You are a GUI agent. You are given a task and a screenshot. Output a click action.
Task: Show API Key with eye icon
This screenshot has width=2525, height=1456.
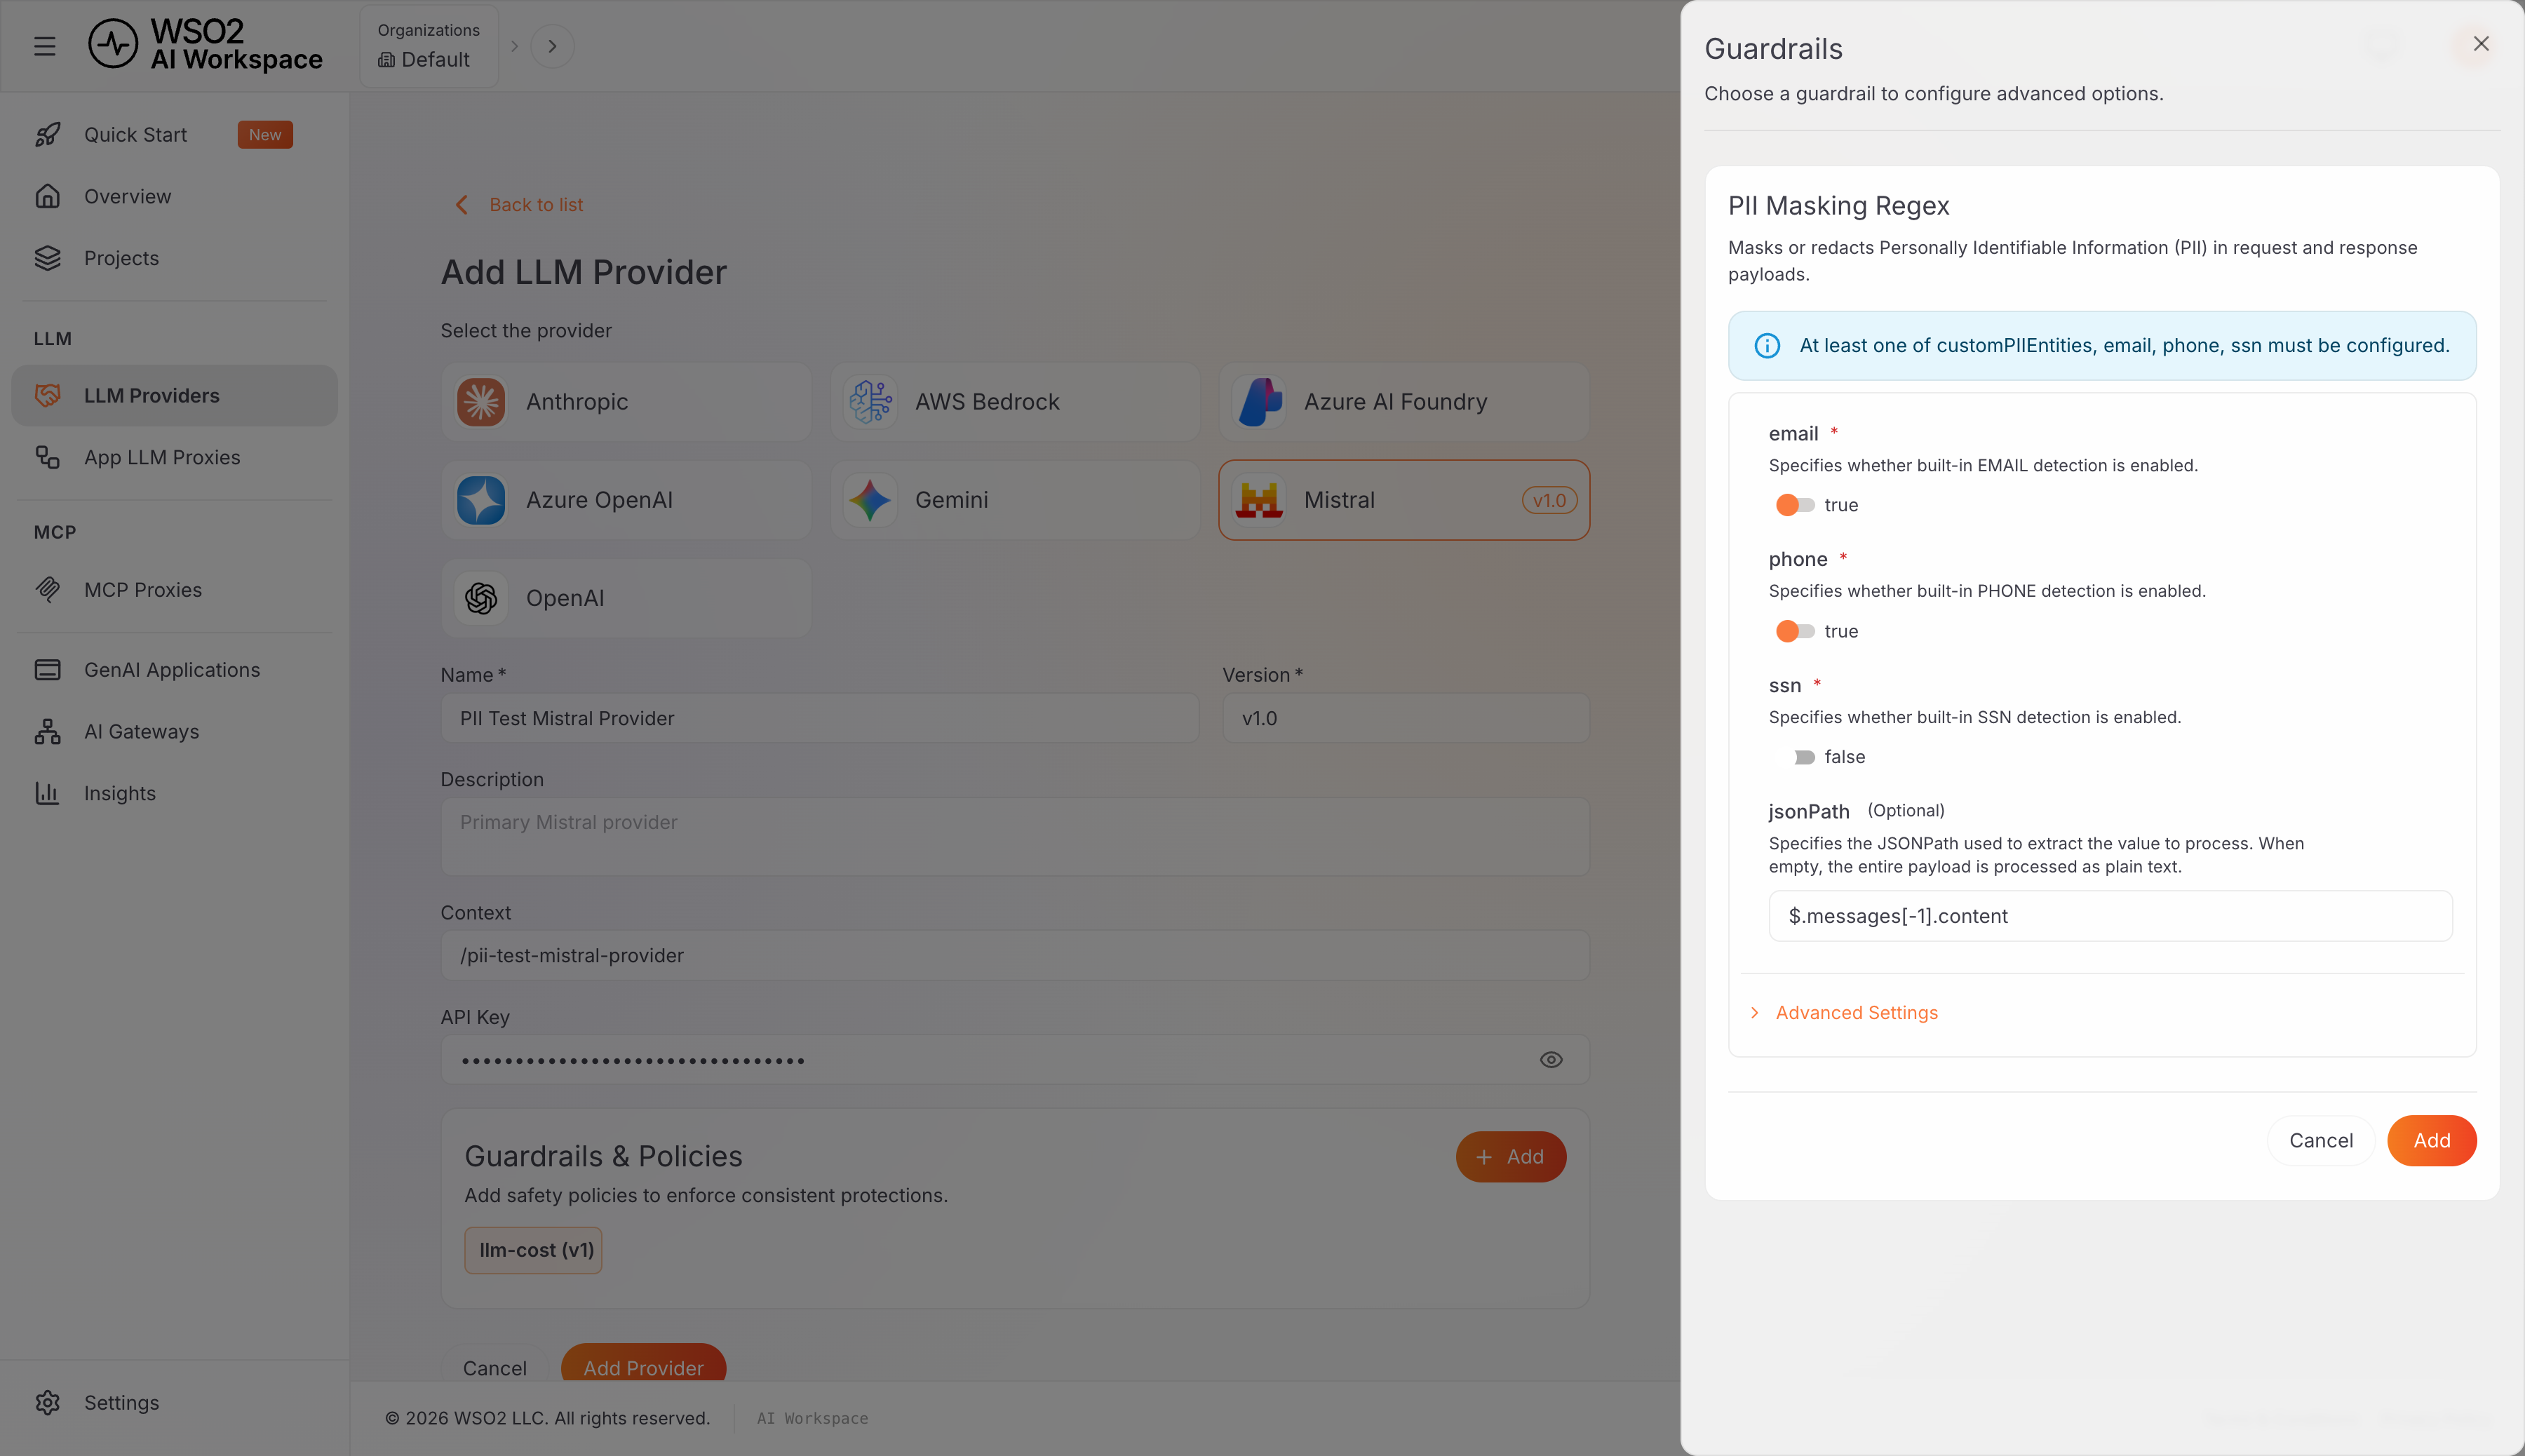1551,1060
